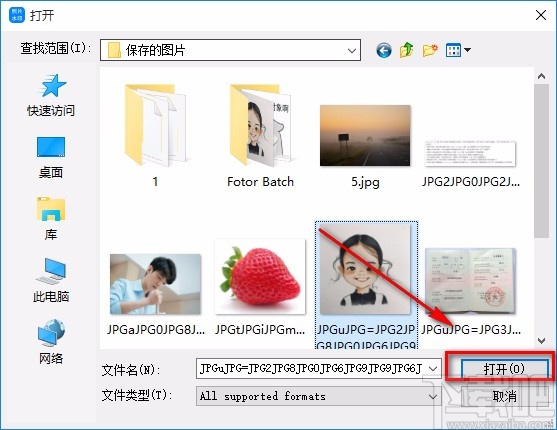Expand the file type formats dropdown

433,396
